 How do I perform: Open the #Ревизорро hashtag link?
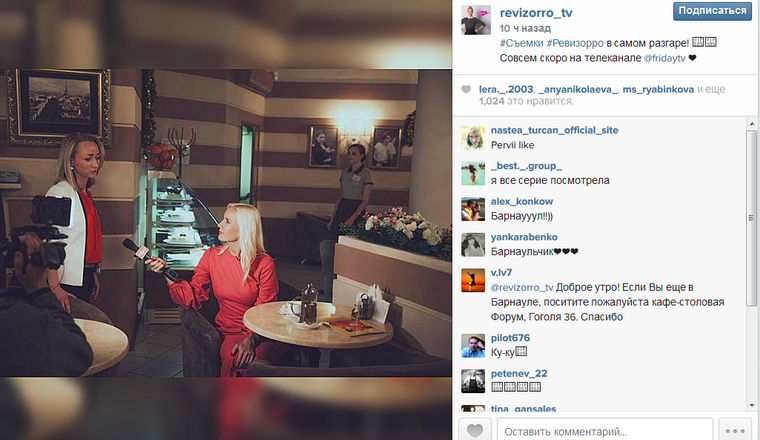click(575, 43)
